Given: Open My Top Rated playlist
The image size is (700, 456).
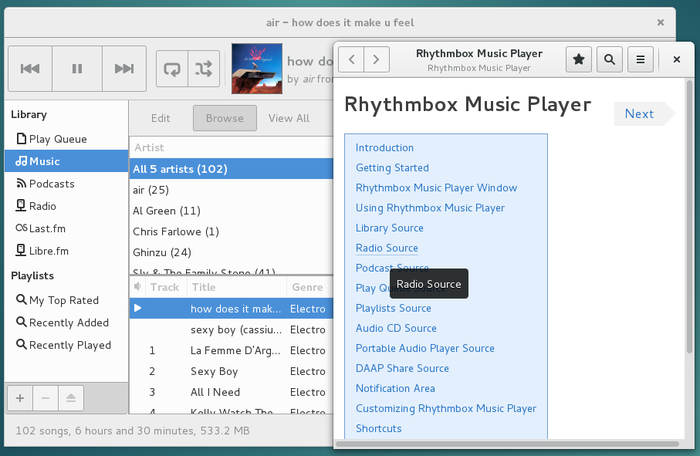Looking at the screenshot, I should point(66,300).
